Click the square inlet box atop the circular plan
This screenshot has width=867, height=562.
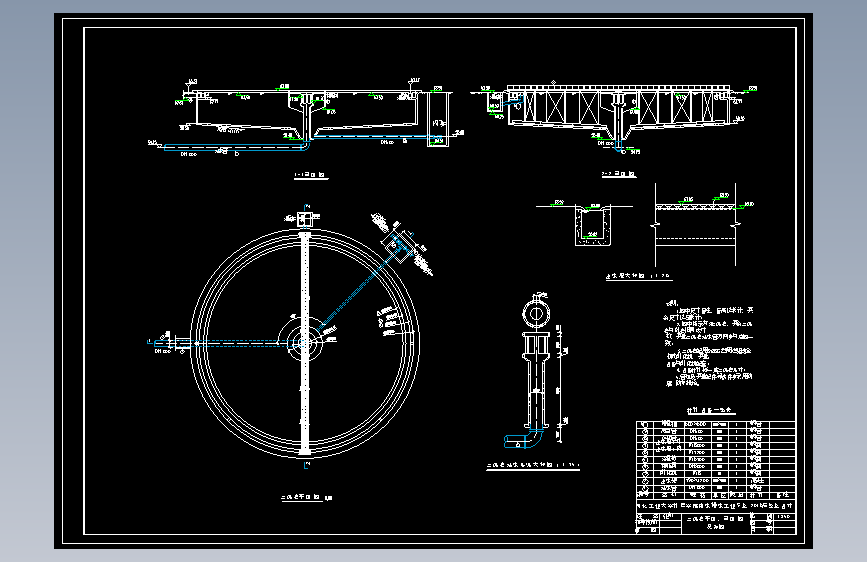point(305,219)
